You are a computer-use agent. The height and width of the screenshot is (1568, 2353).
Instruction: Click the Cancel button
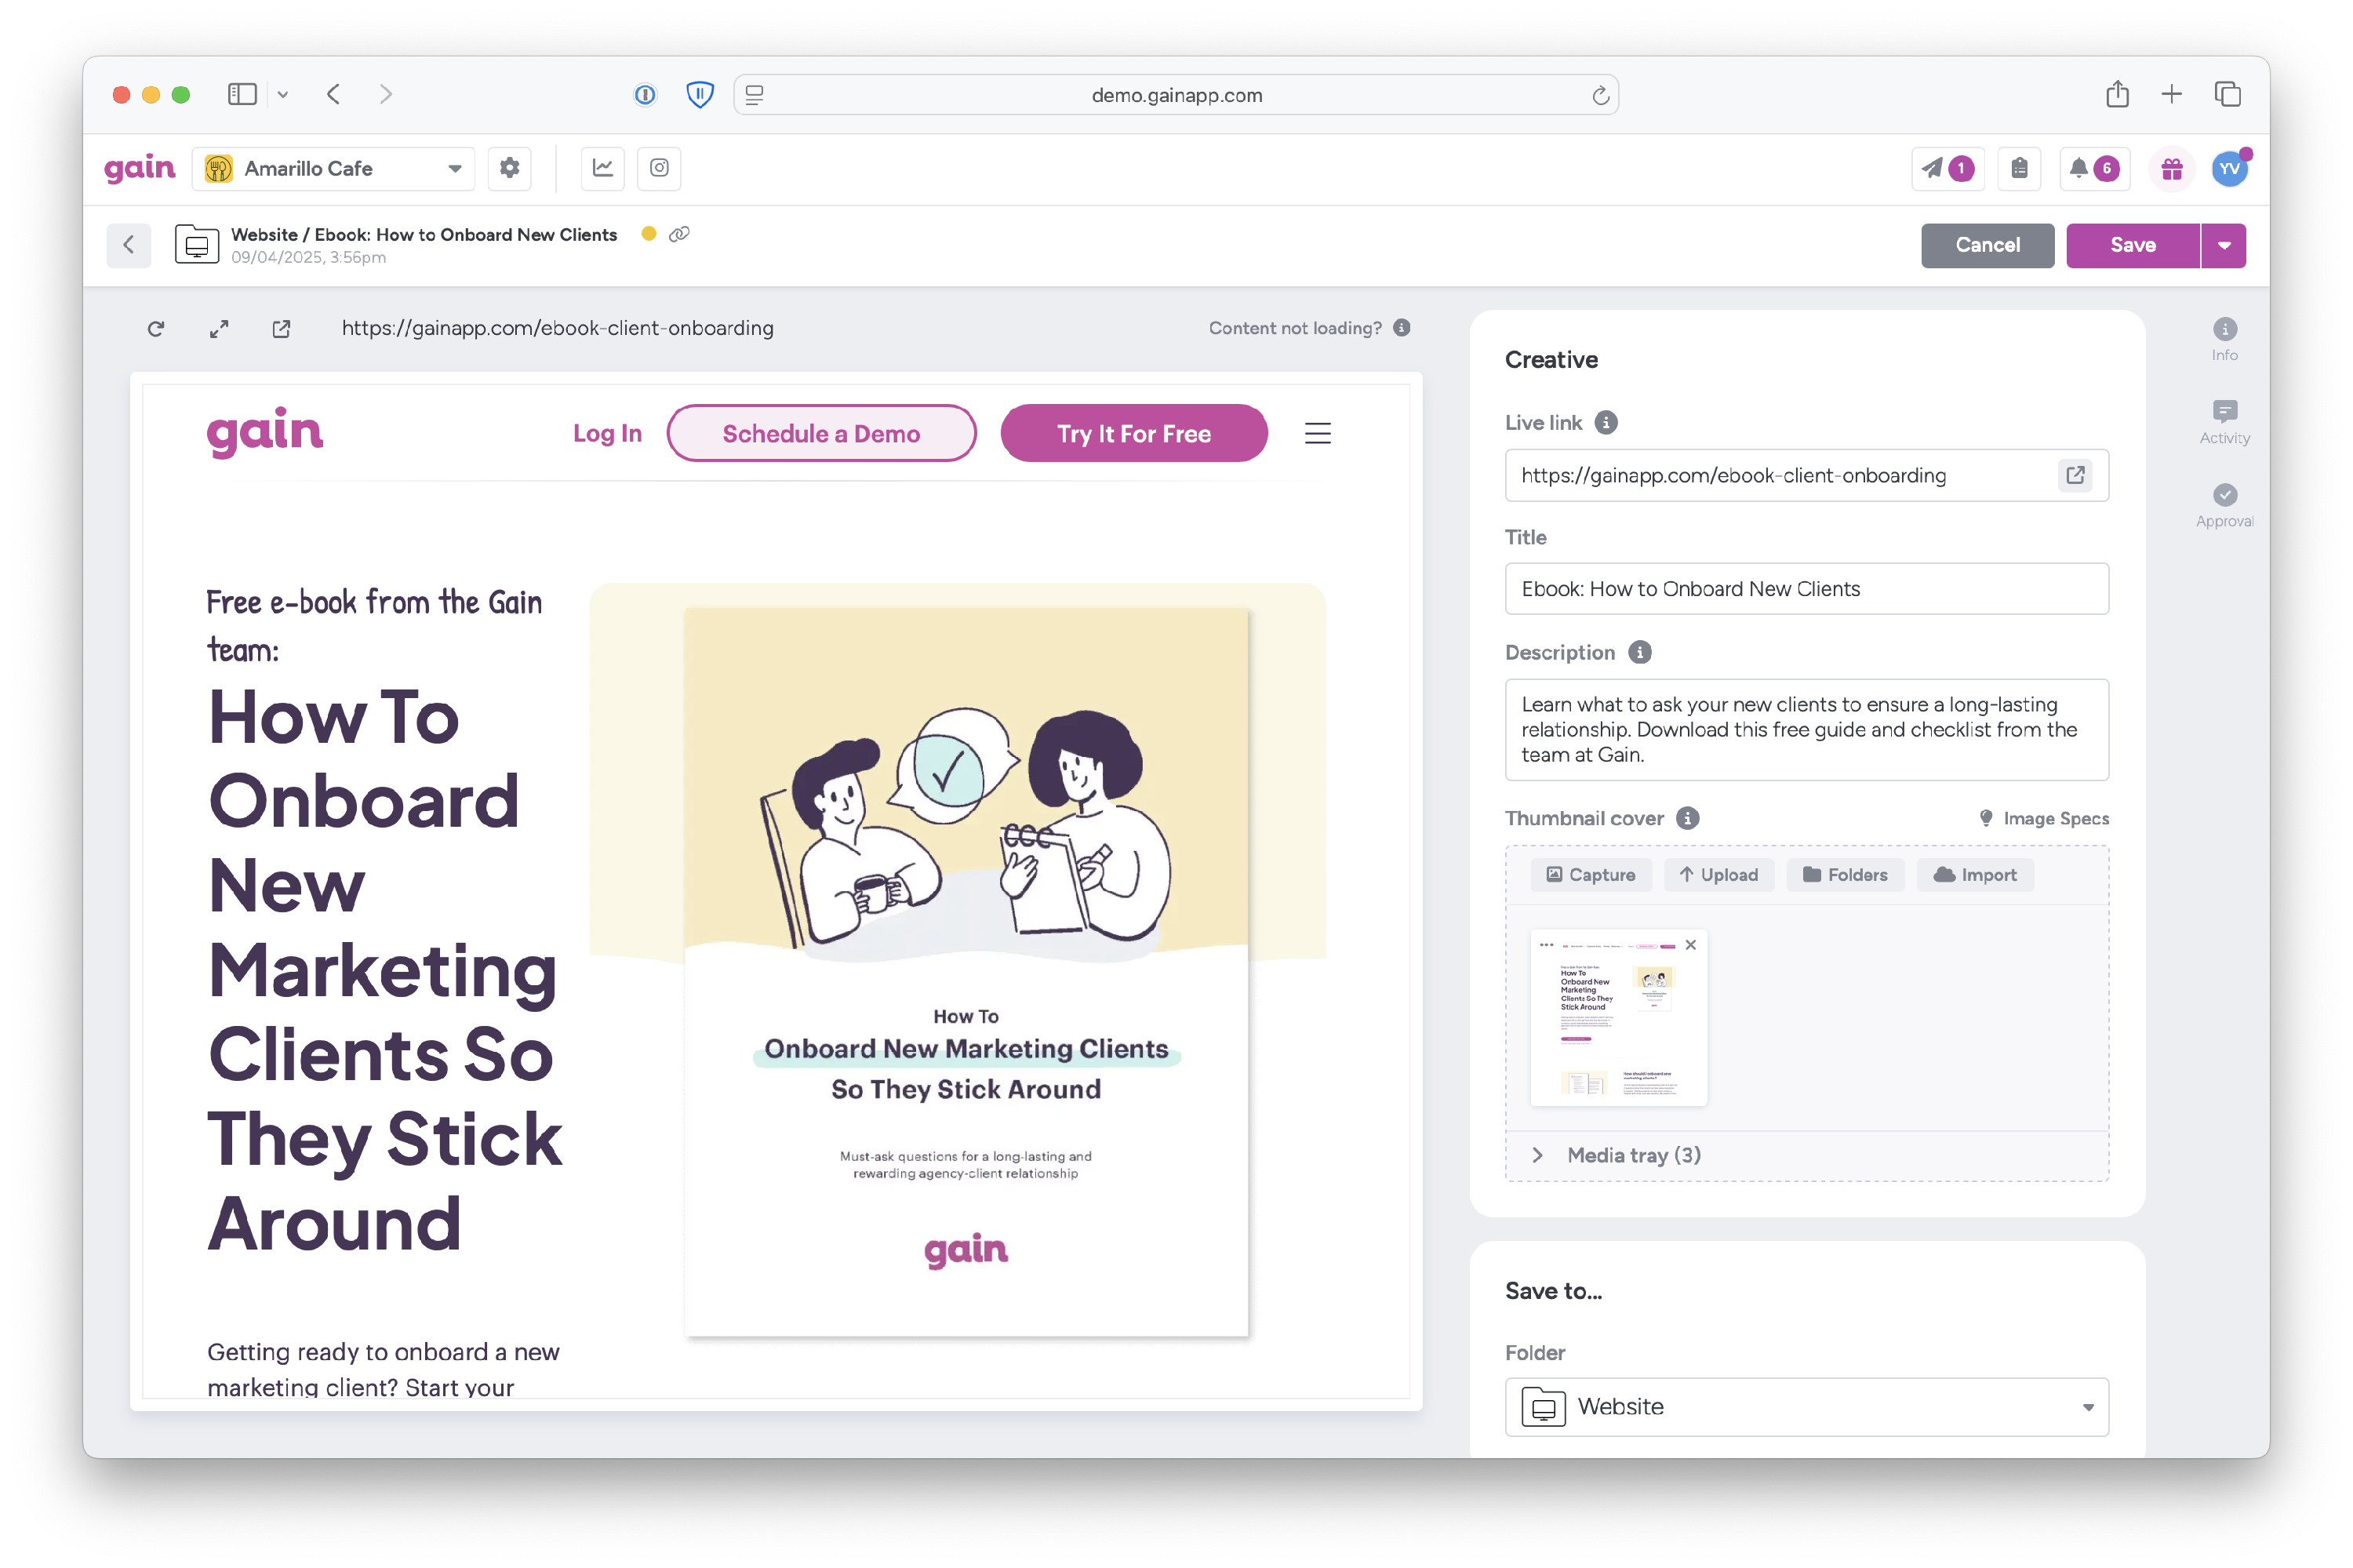1987,245
